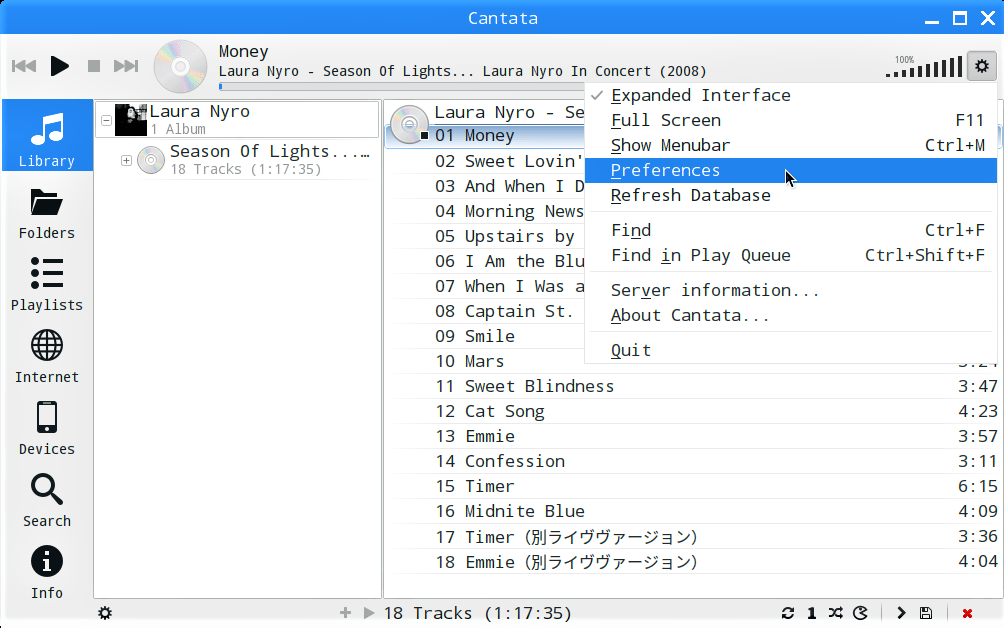Toggle single track mode
The image size is (1004, 628).
[x=811, y=613]
